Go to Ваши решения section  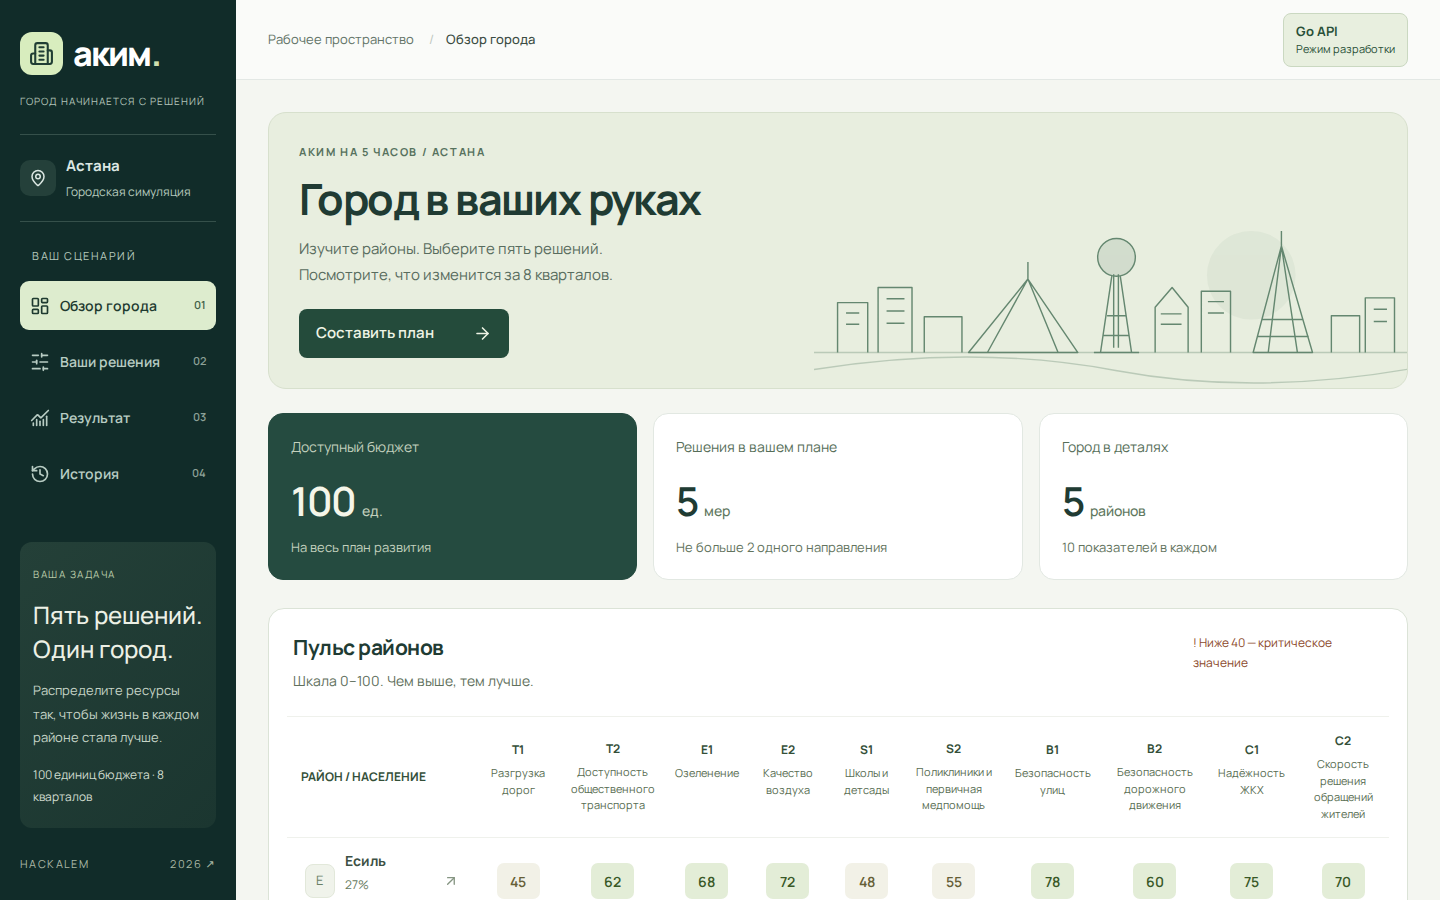pos(118,362)
